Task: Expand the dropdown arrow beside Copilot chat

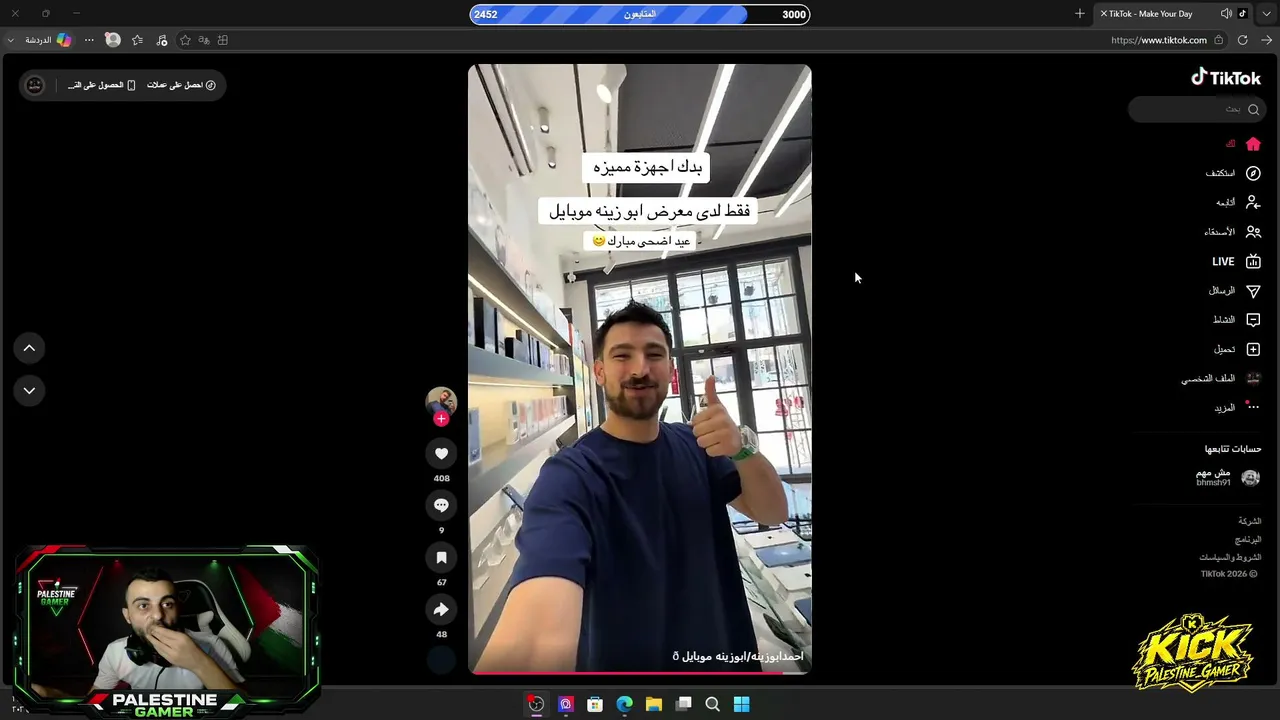Action: pos(11,40)
